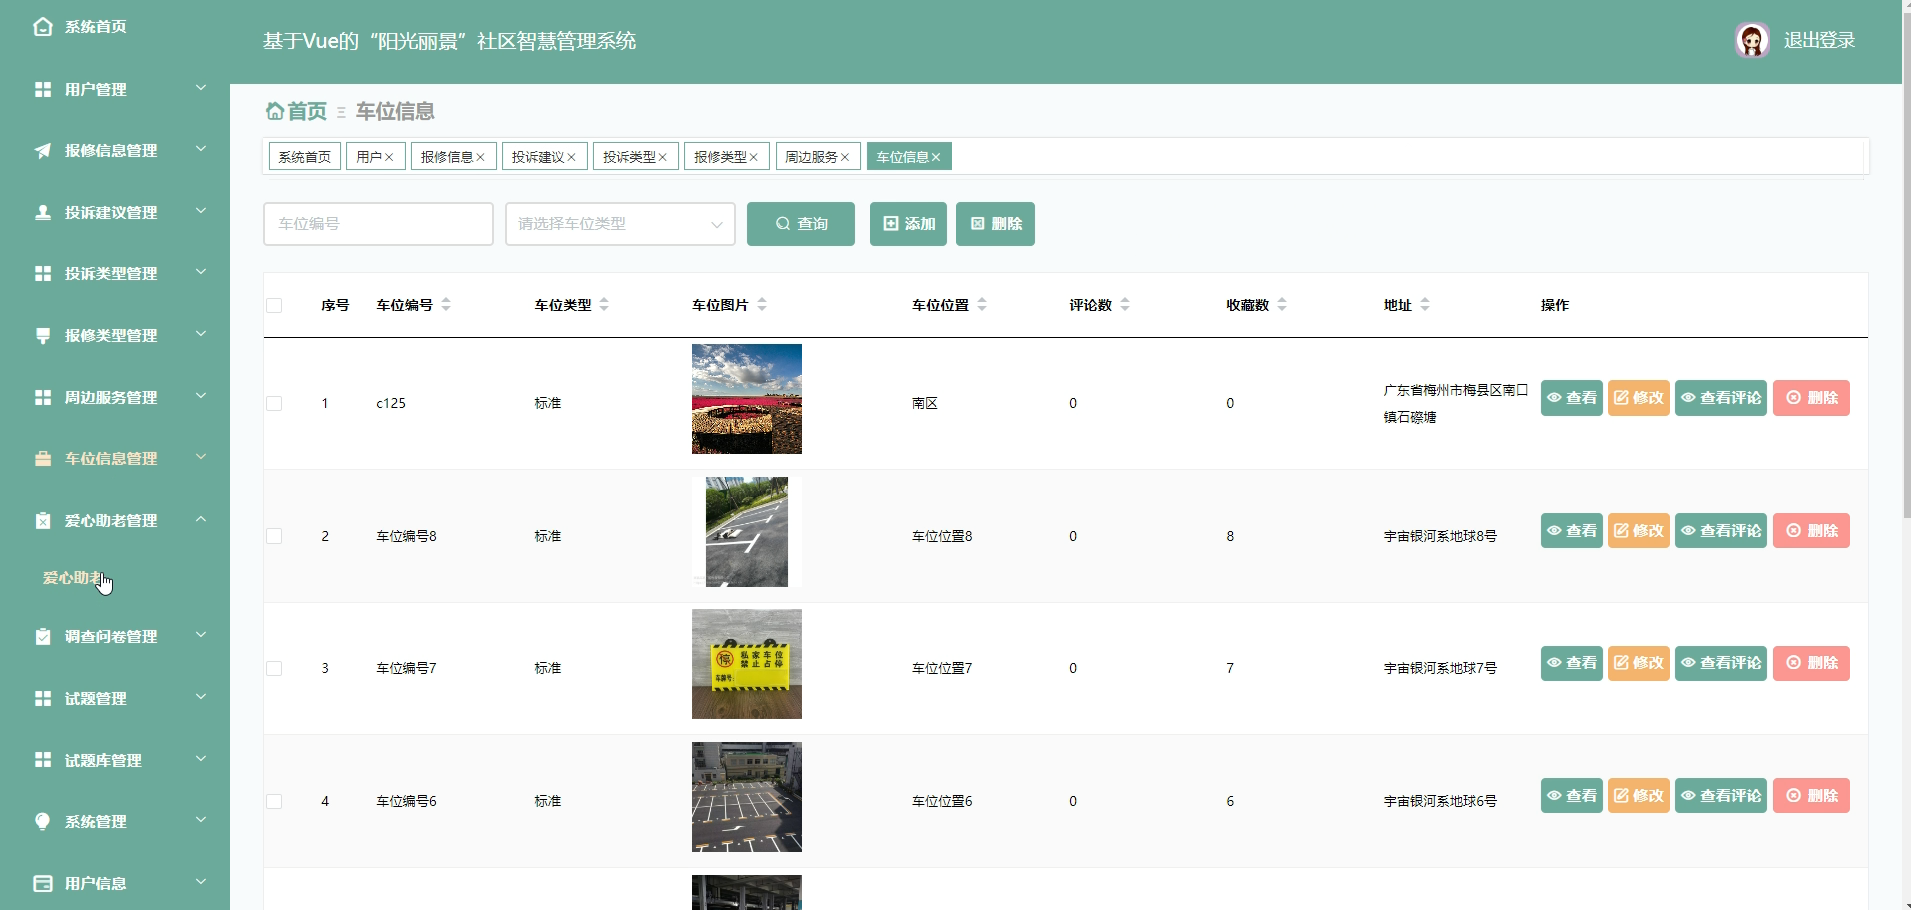Expand the 投诉类型管理 menu chevron
The width and height of the screenshot is (1911, 910).
click(201, 273)
